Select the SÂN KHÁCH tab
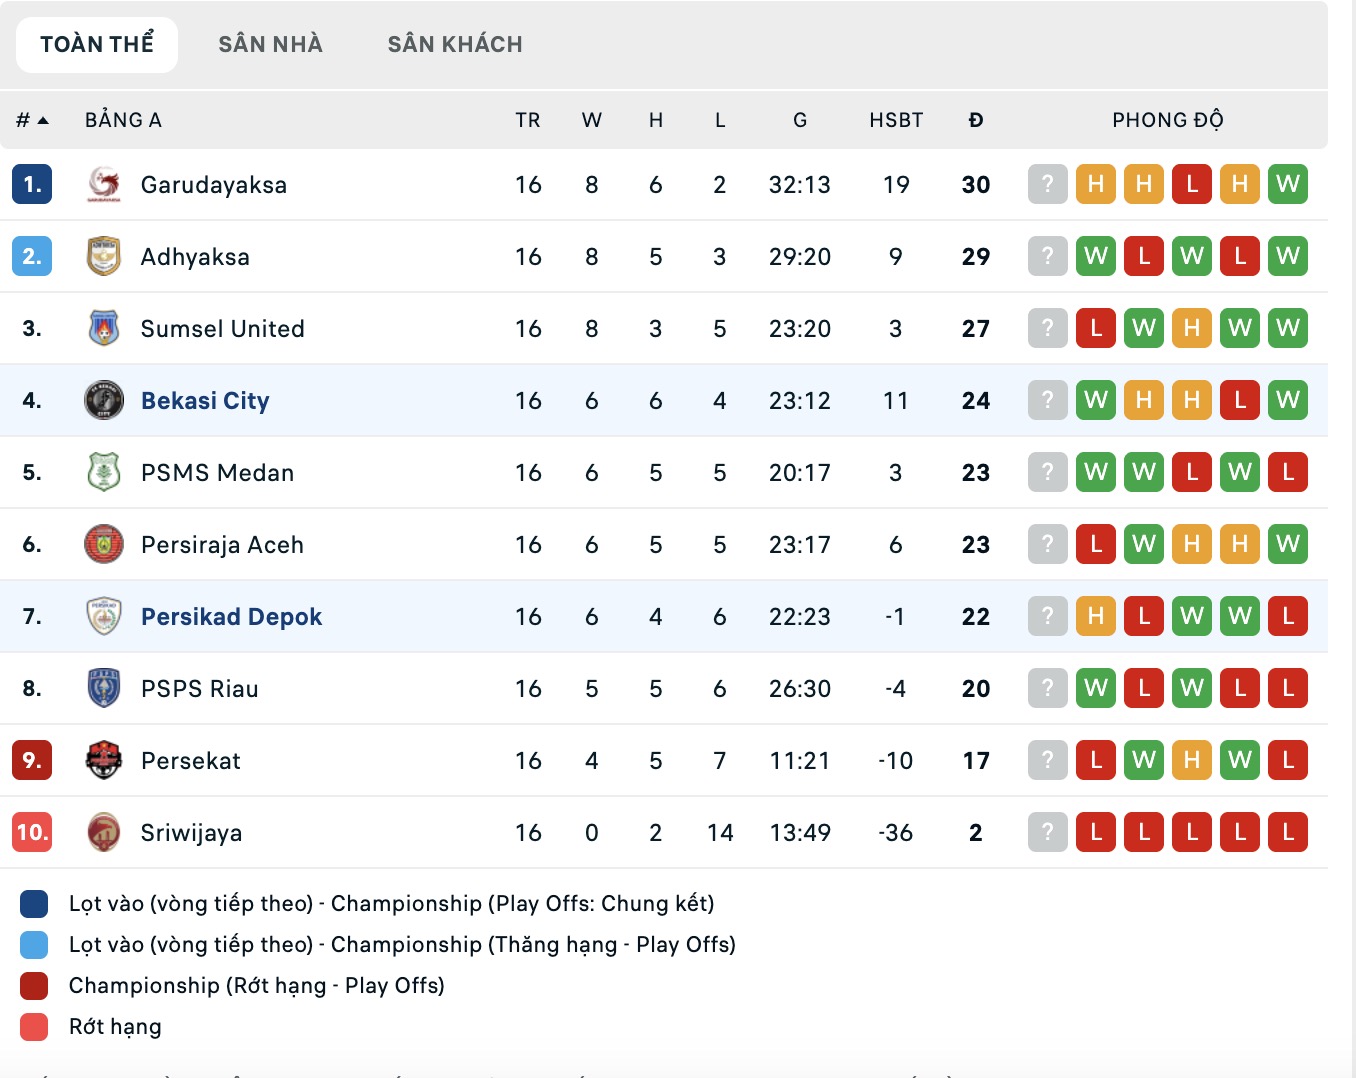Viewport: 1356px width, 1078px height. [x=455, y=44]
